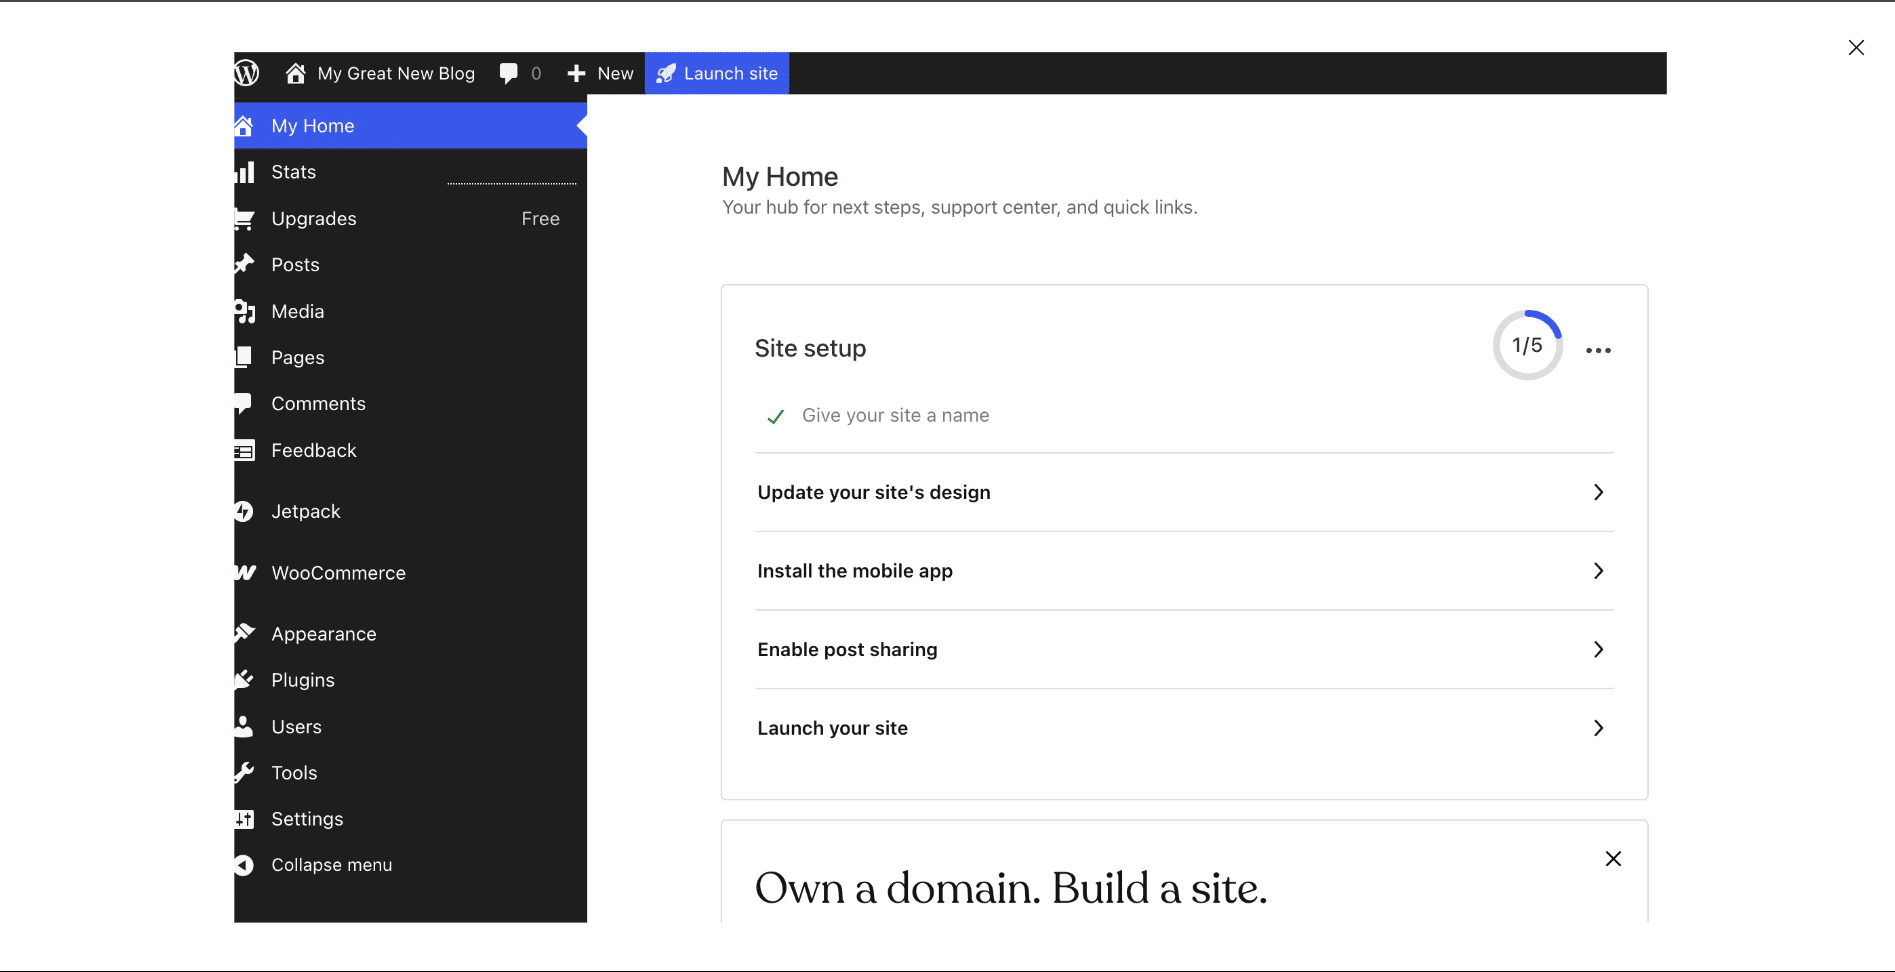Screen dimensions: 1895x972
Task: Expand the Install the mobile app chevron
Action: coord(1598,571)
